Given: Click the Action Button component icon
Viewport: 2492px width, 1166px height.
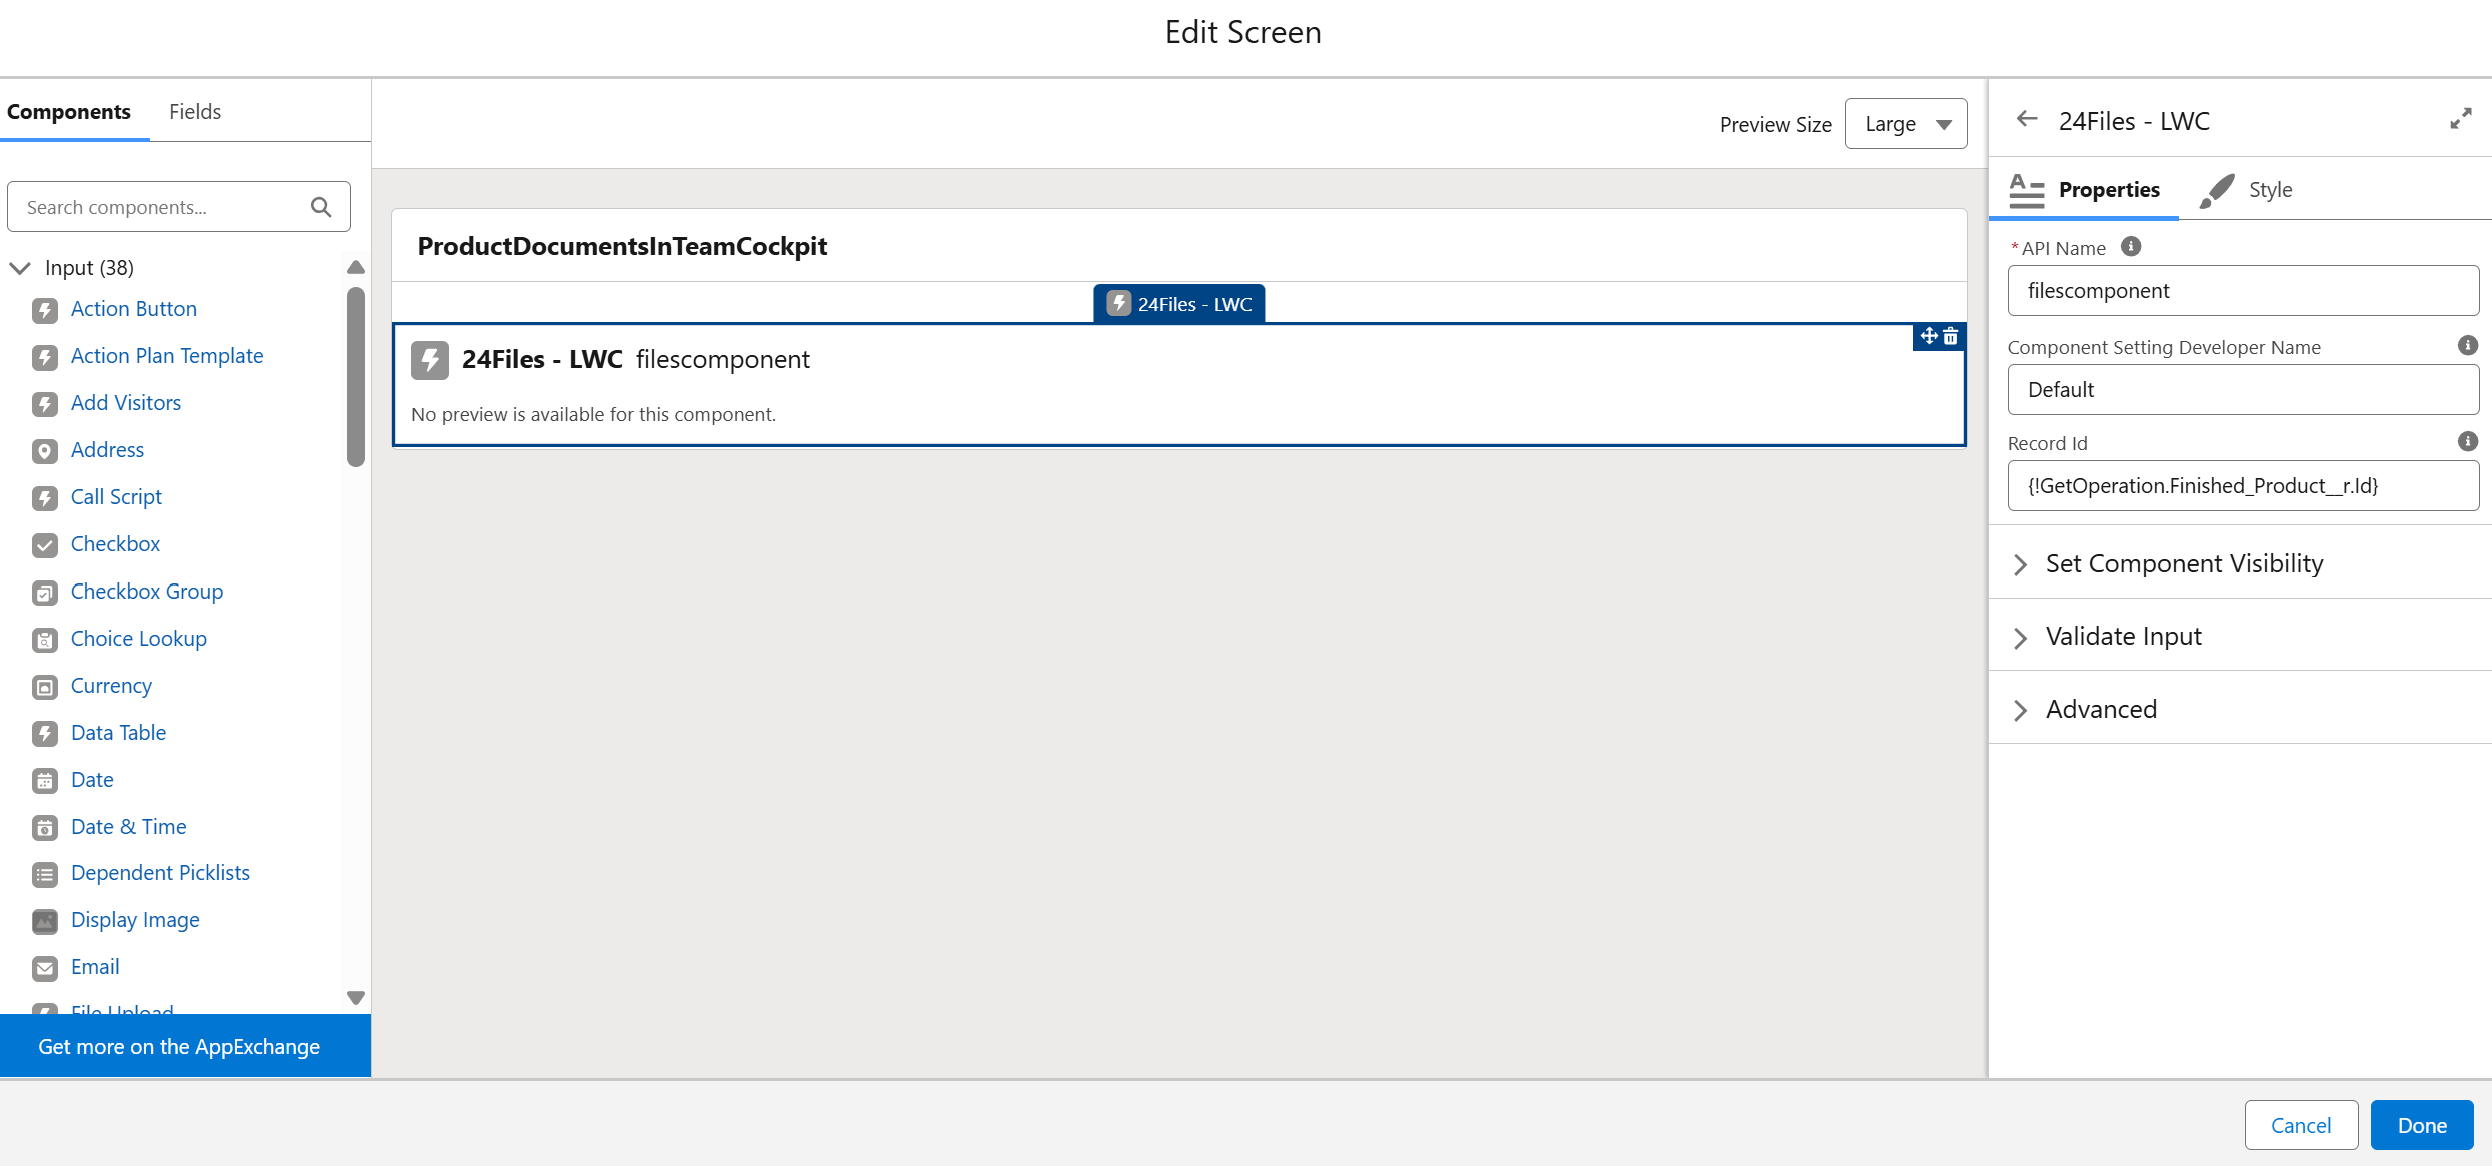Looking at the screenshot, I should click(x=45, y=310).
